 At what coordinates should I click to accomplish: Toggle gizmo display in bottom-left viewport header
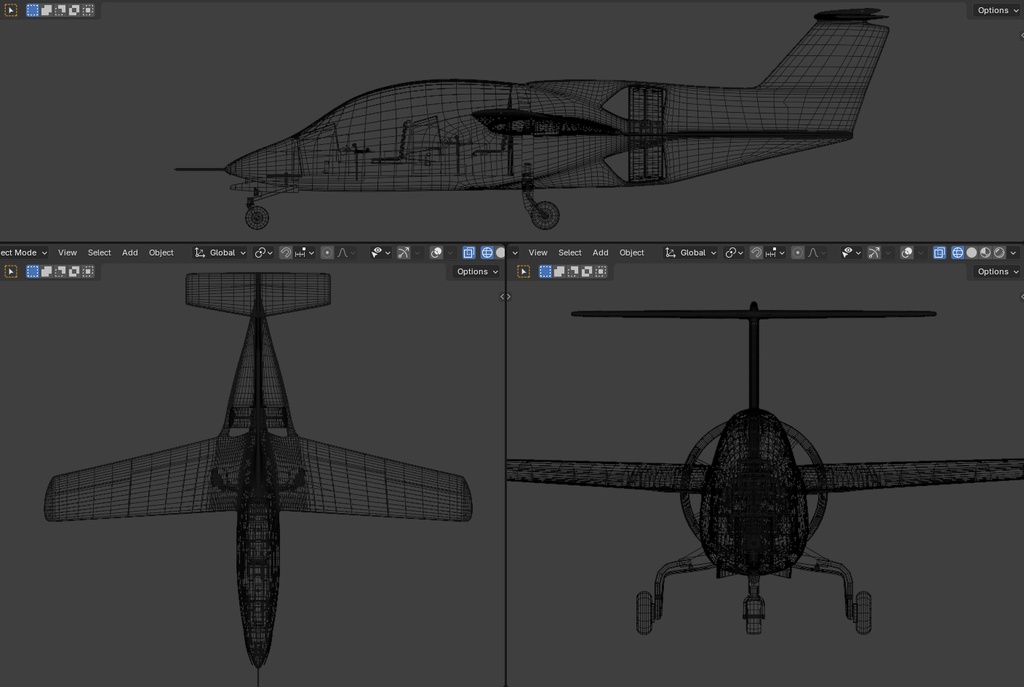(x=404, y=253)
